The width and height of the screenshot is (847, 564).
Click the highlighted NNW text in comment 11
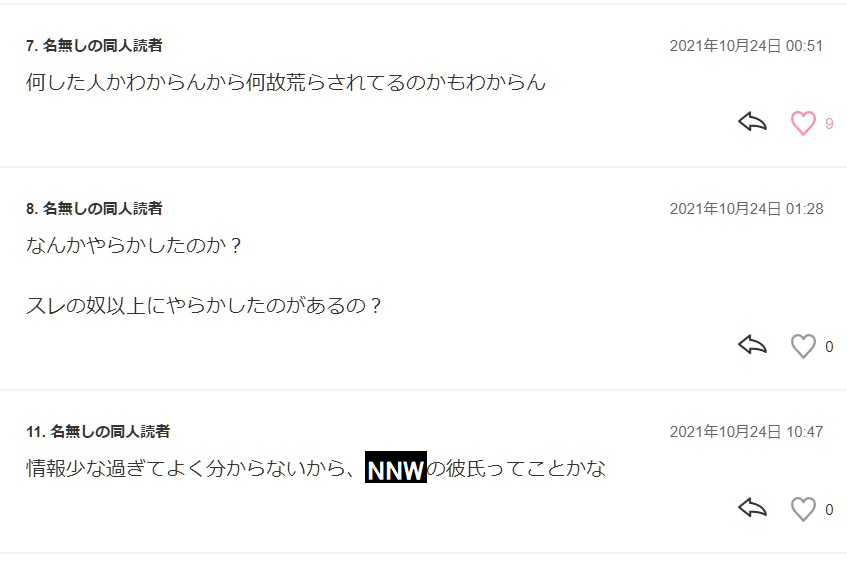(x=396, y=467)
